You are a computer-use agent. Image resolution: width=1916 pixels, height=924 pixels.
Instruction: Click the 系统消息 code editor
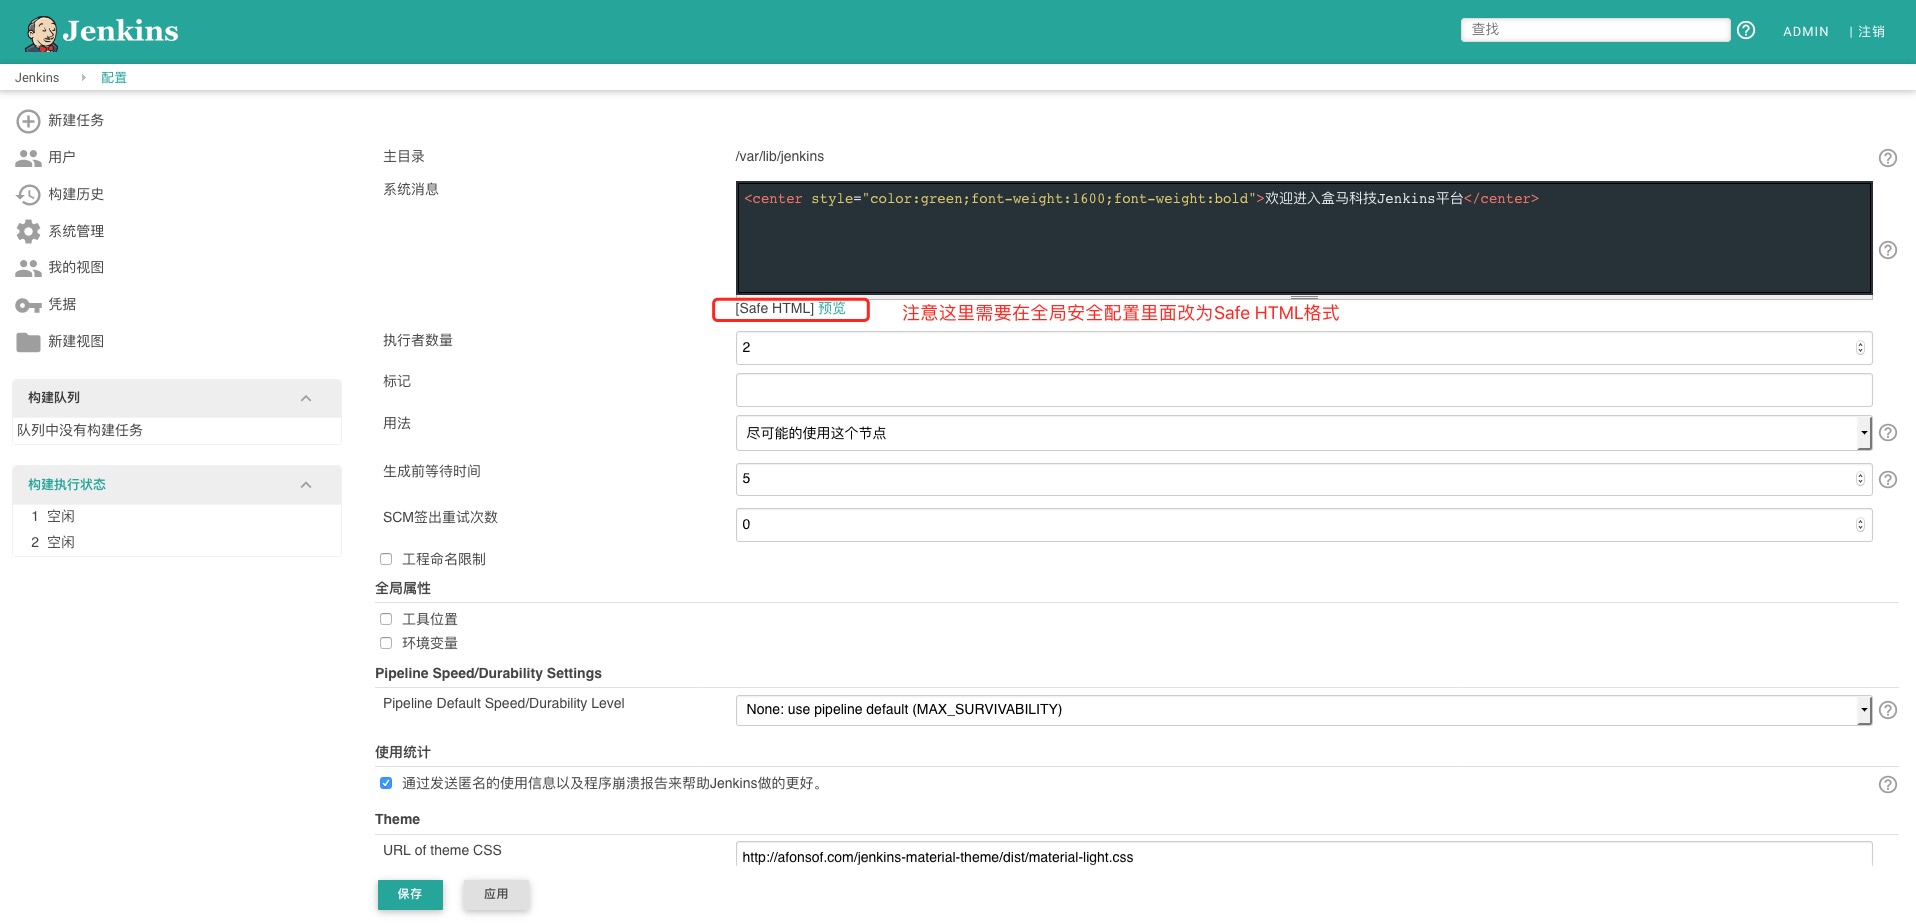click(x=1304, y=238)
